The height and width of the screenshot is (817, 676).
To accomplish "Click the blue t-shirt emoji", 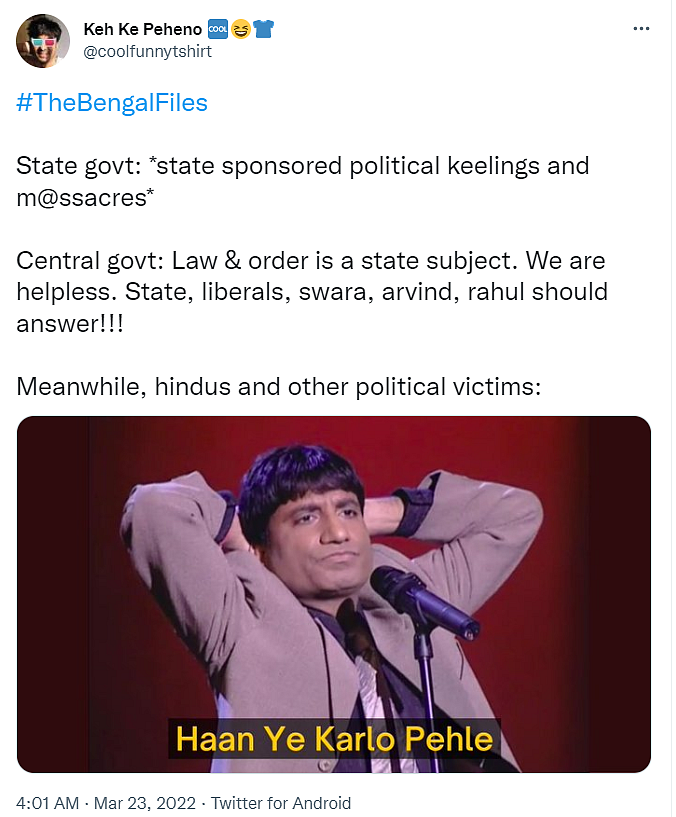I will point(263,29).
